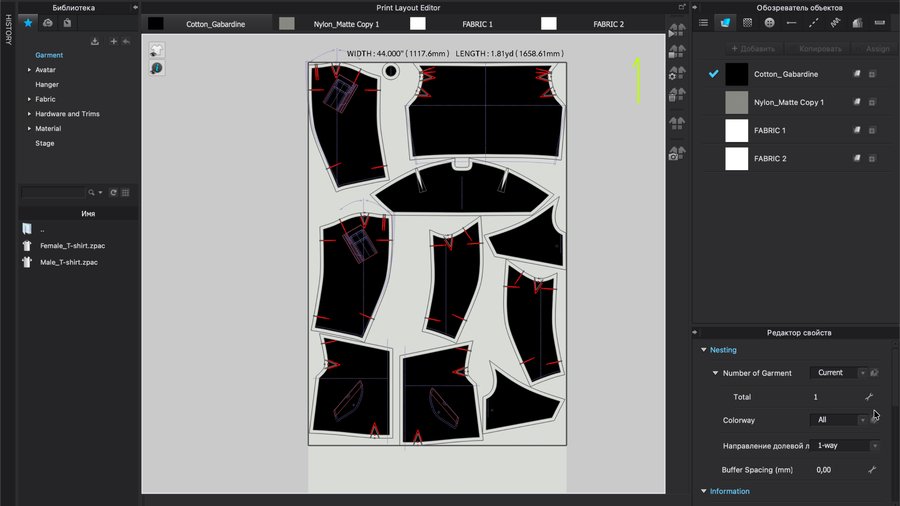Expand the Avatar library folder

pos(29,70)
